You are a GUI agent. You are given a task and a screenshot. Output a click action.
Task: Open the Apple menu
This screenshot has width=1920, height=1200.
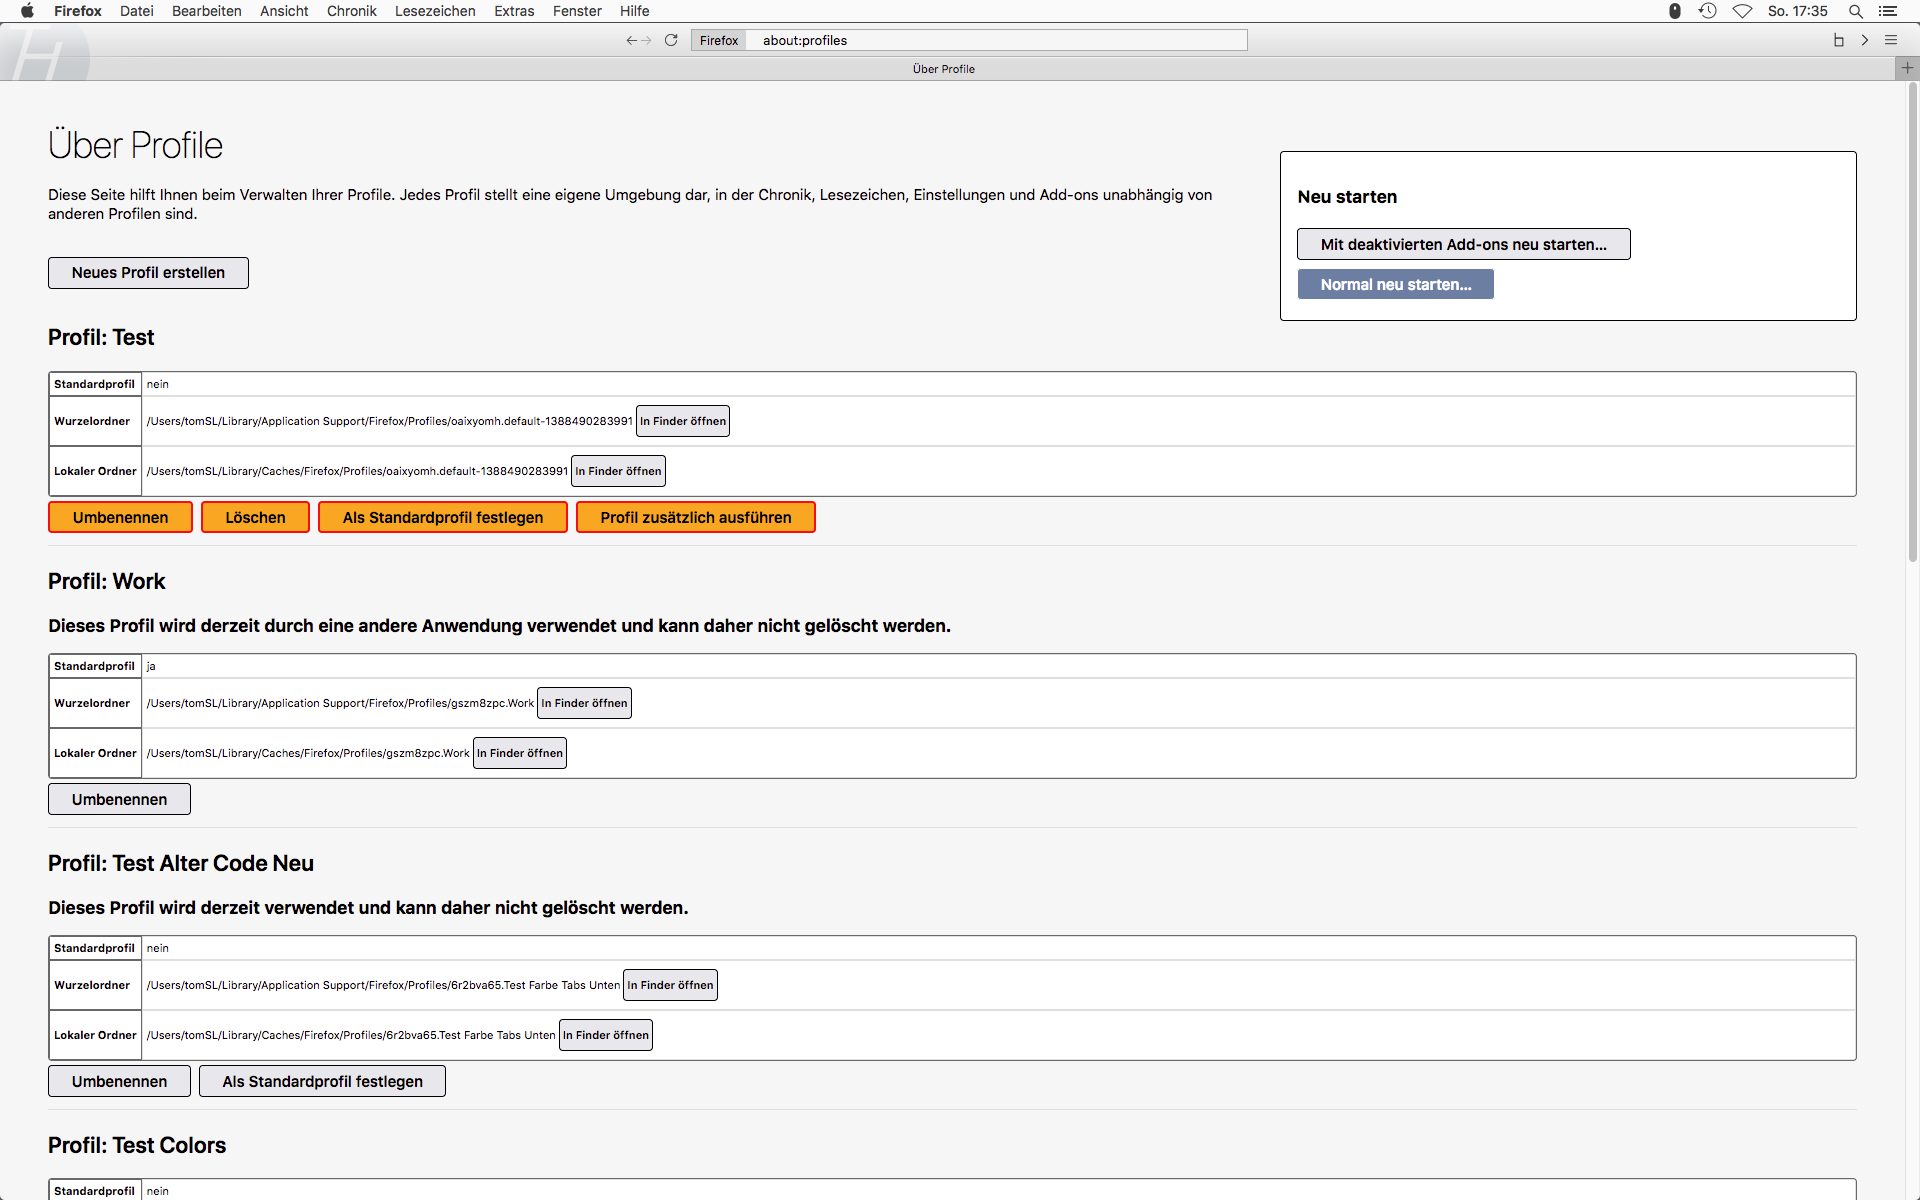click(x=27, y=11)
